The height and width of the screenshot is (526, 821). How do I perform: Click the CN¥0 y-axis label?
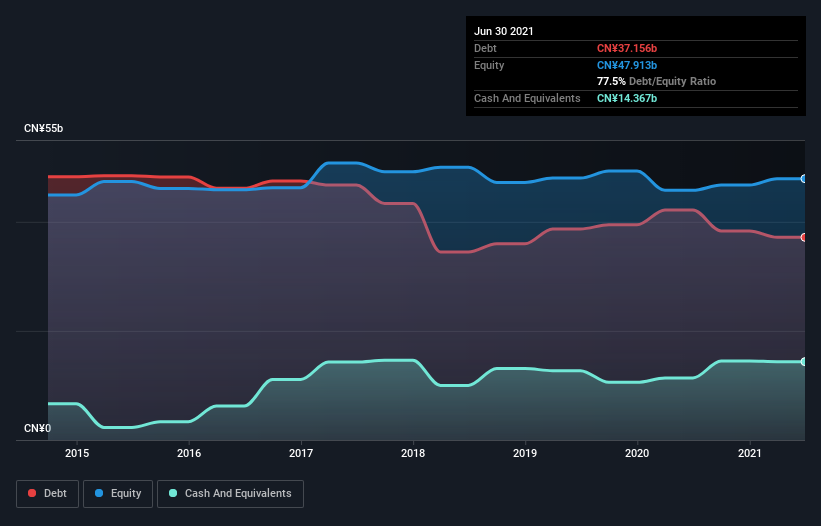coord(38,429)
